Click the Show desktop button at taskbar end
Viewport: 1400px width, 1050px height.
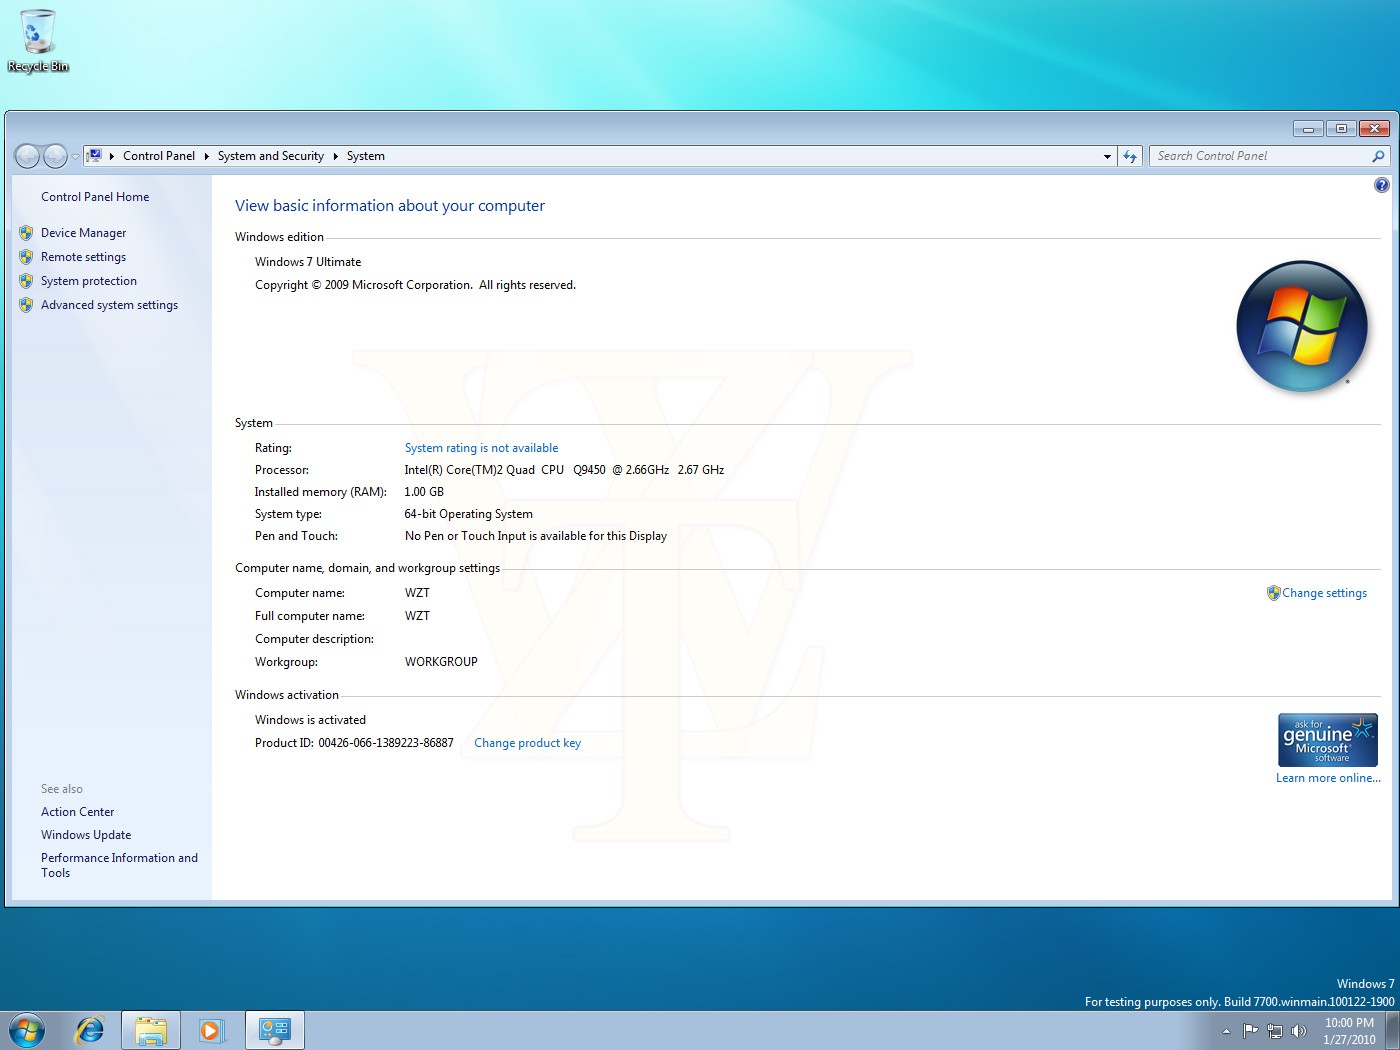[x=1392, y=1031]
